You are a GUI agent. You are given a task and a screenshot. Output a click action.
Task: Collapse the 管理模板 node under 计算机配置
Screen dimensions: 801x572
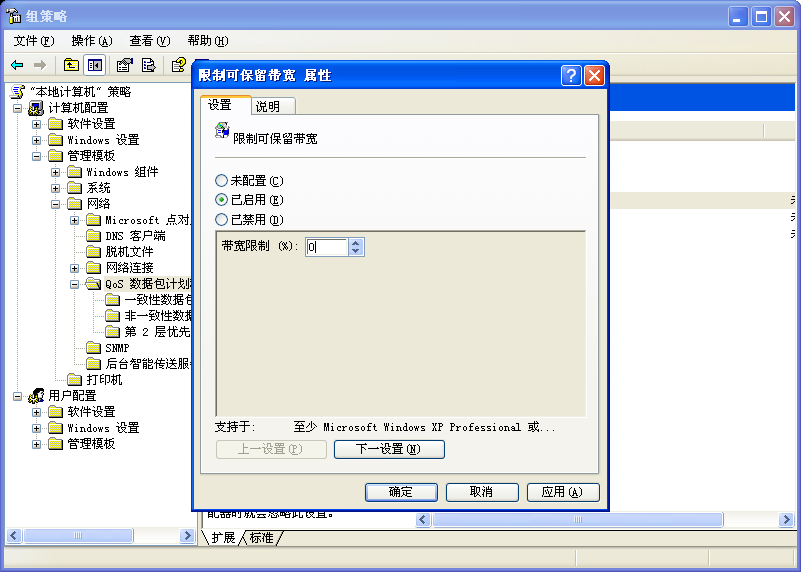click(37, 156)
